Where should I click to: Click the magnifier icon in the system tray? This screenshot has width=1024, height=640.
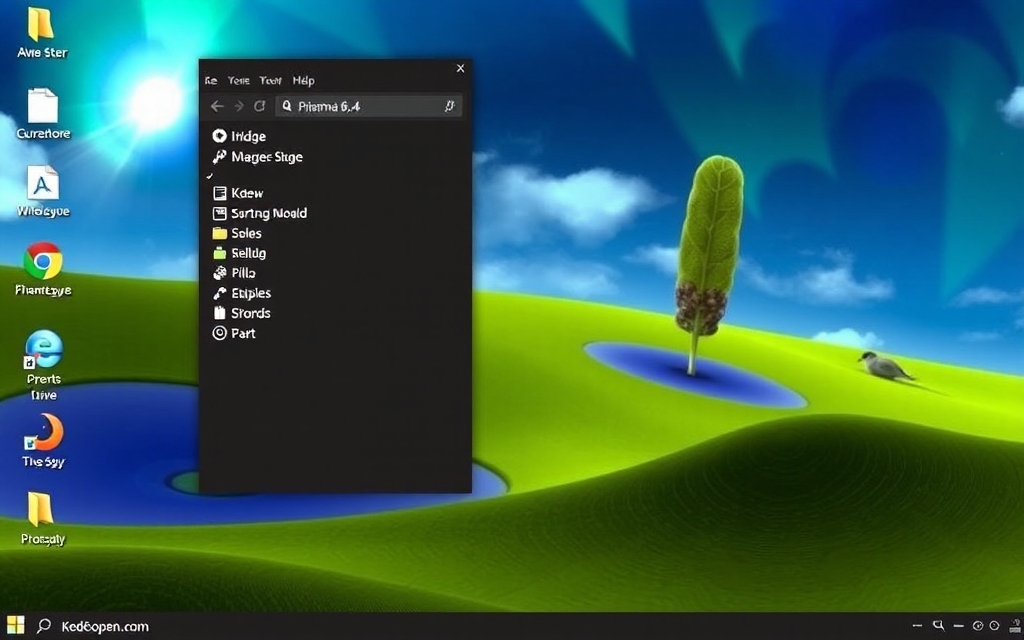pos(938,626)
